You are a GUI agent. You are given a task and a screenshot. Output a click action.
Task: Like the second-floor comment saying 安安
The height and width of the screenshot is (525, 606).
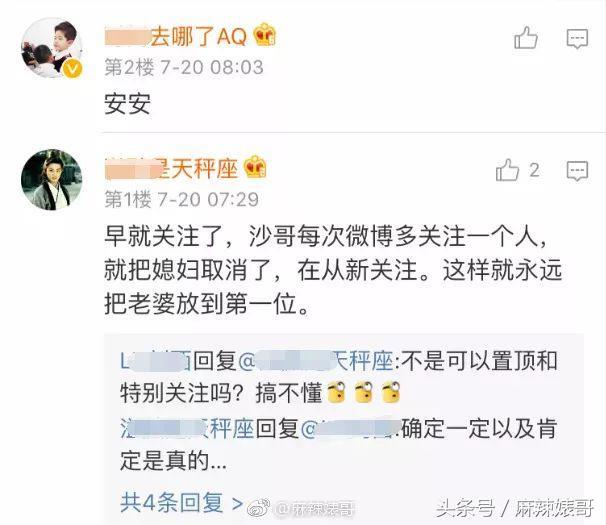pyautogui.click(x=526, y=38)
